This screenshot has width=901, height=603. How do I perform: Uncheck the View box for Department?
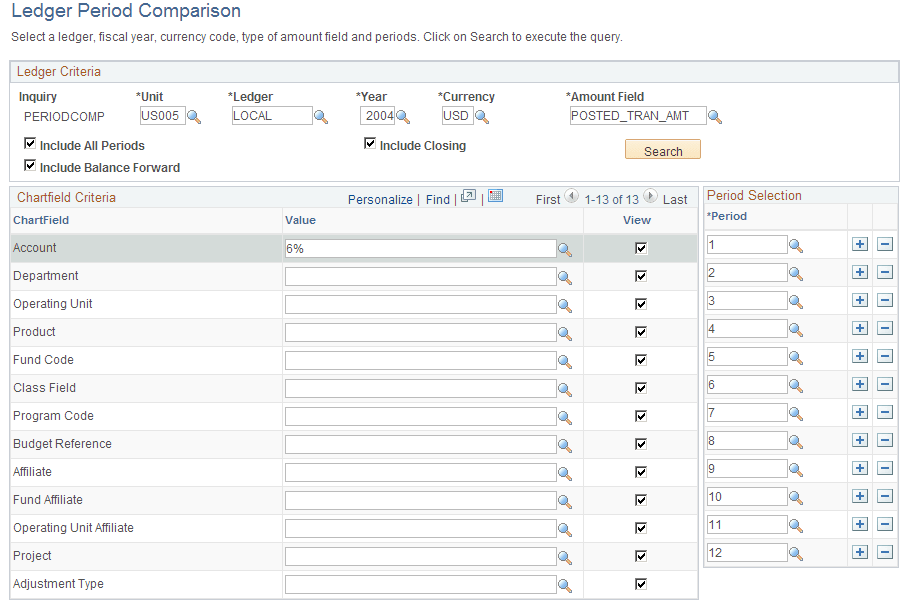pos(641,277)
